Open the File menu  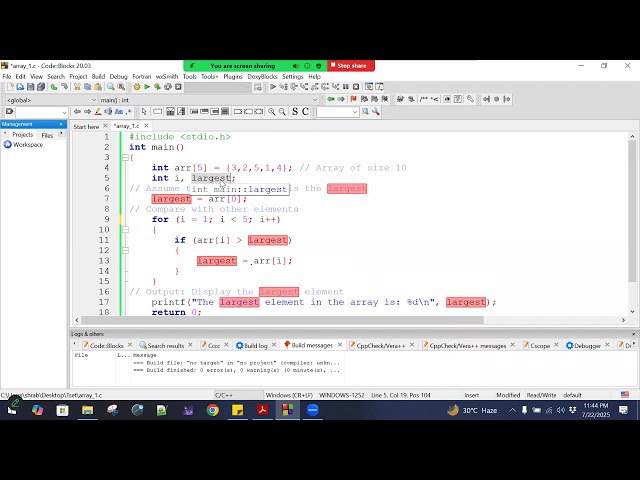click(x=7, y=76)
